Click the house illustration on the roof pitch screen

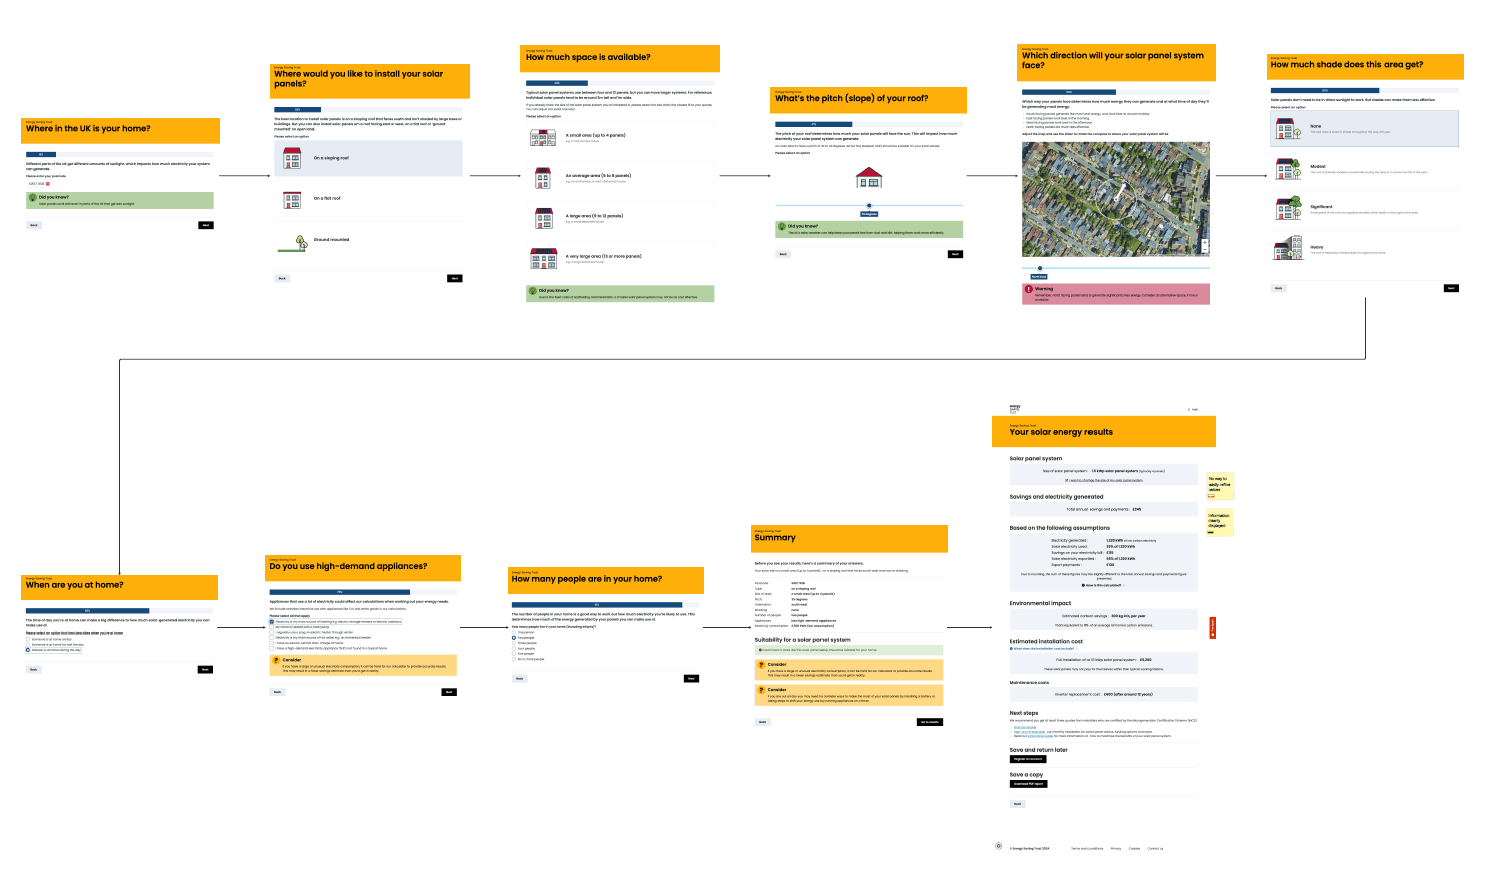tap(869, 177)
